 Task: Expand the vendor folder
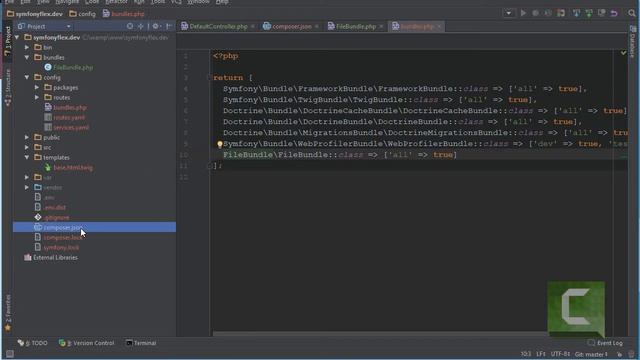(x=27, y=187)
